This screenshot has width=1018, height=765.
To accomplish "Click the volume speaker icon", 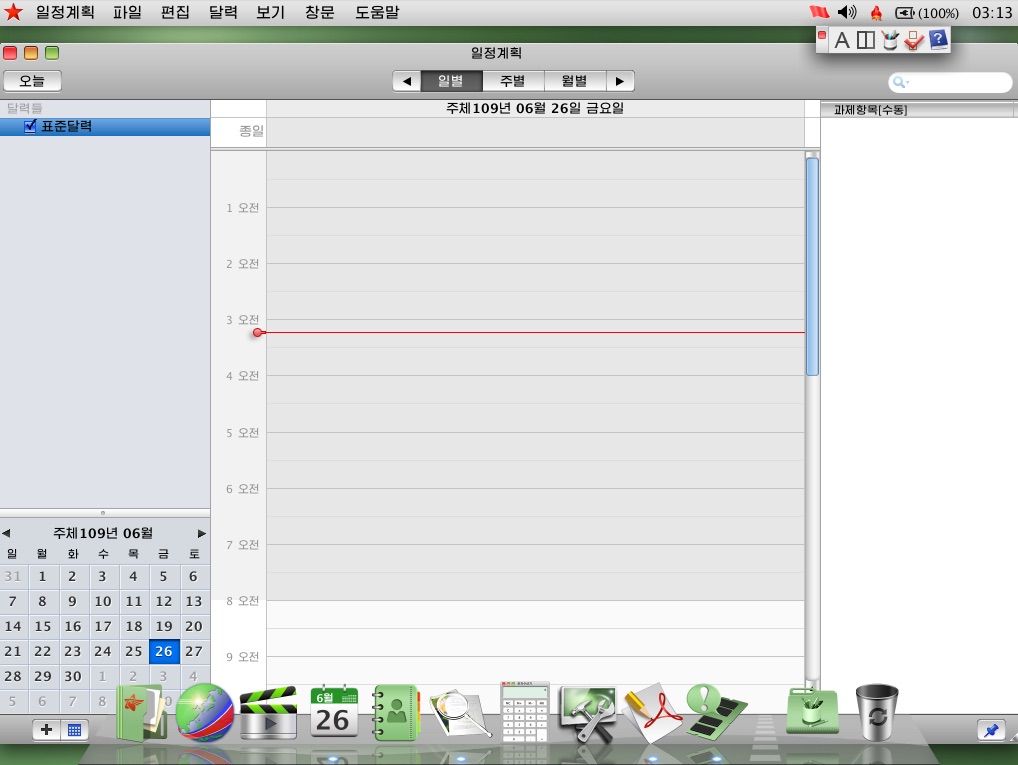I will coord(847,13).
